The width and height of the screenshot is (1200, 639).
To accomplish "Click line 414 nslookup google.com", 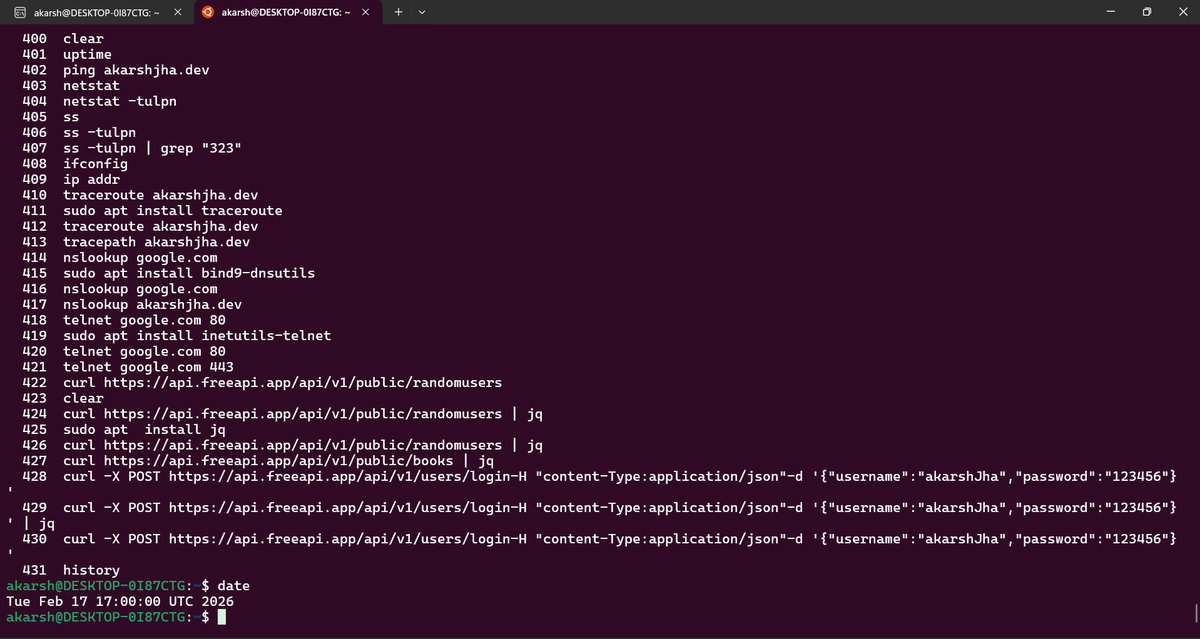I will pyautogui.click(x=120, y=257).
